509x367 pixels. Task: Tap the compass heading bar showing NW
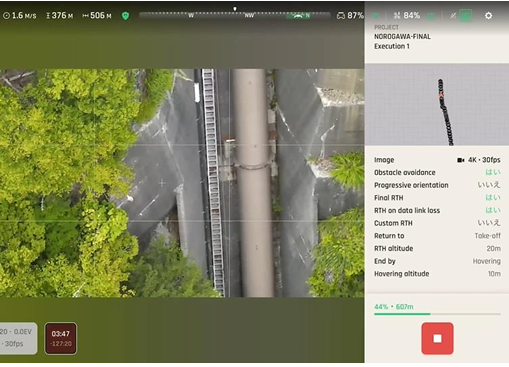click(235, 15)
